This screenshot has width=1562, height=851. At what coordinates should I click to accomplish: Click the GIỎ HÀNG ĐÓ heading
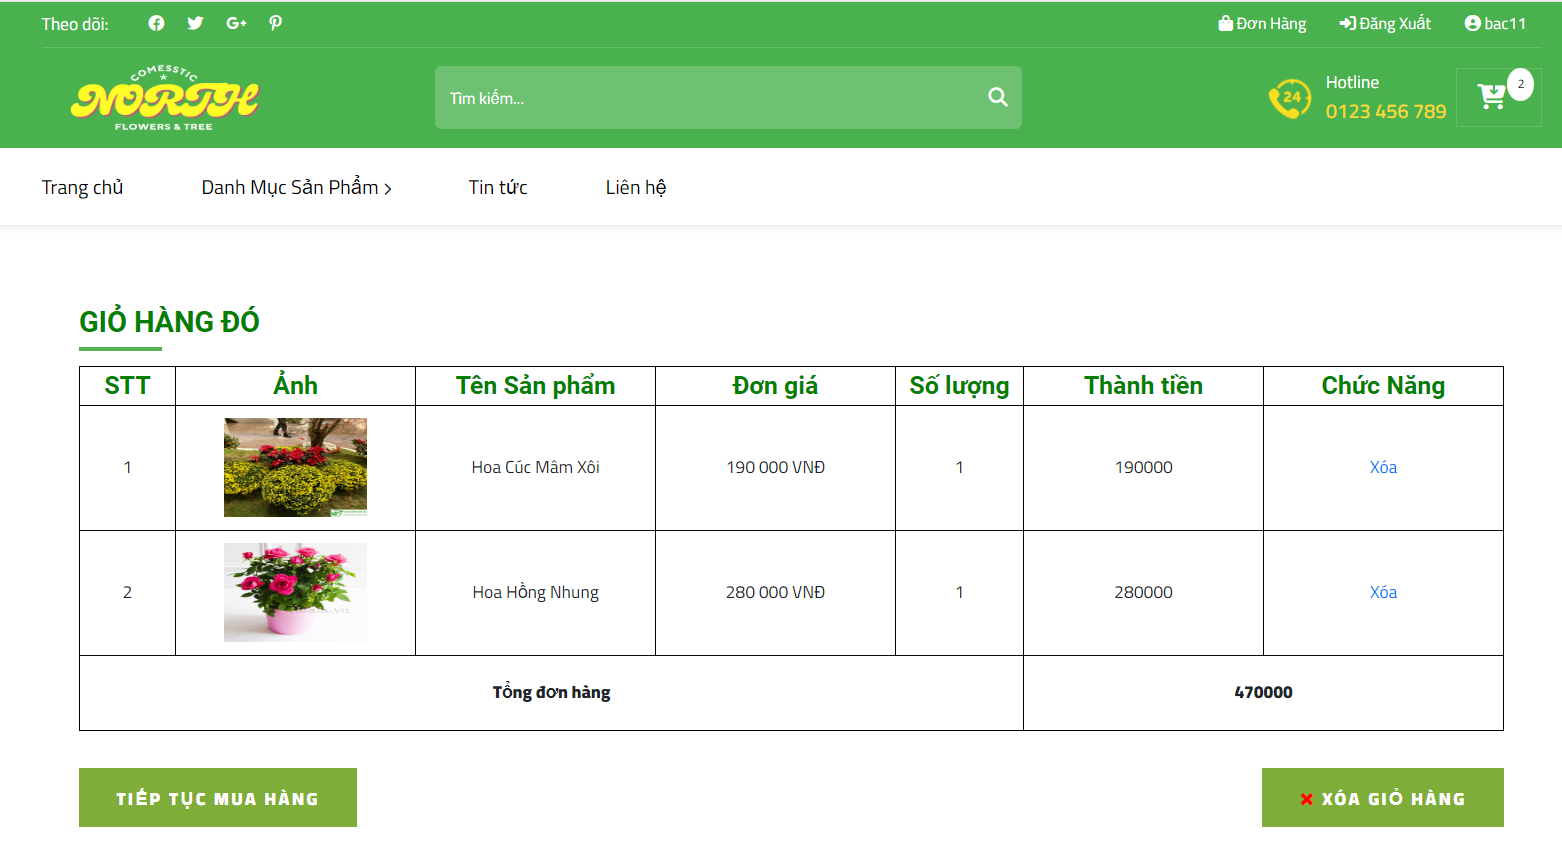169,321
